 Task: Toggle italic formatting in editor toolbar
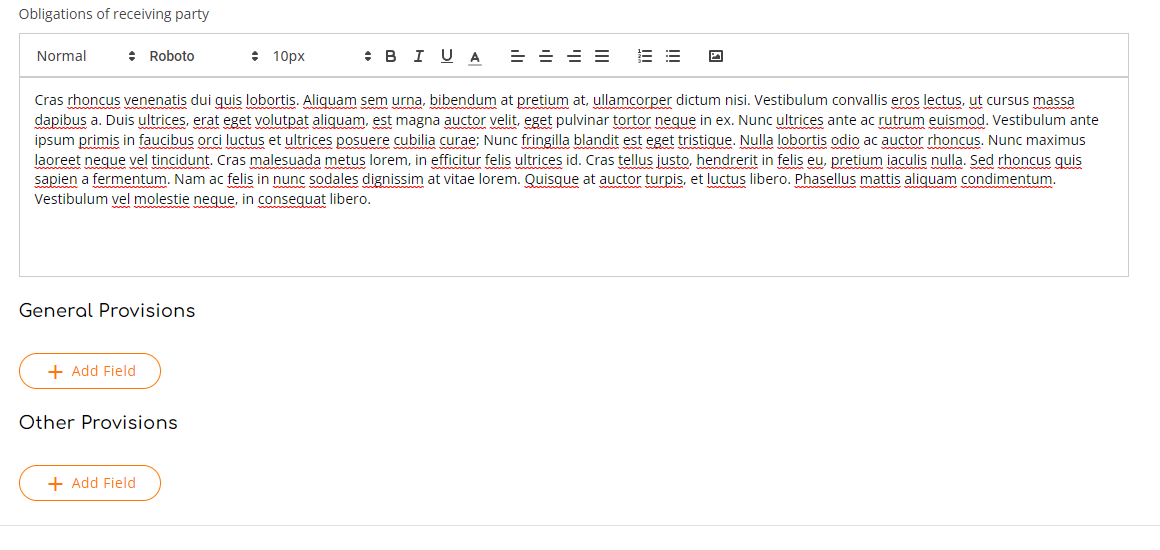coord(419,56)
